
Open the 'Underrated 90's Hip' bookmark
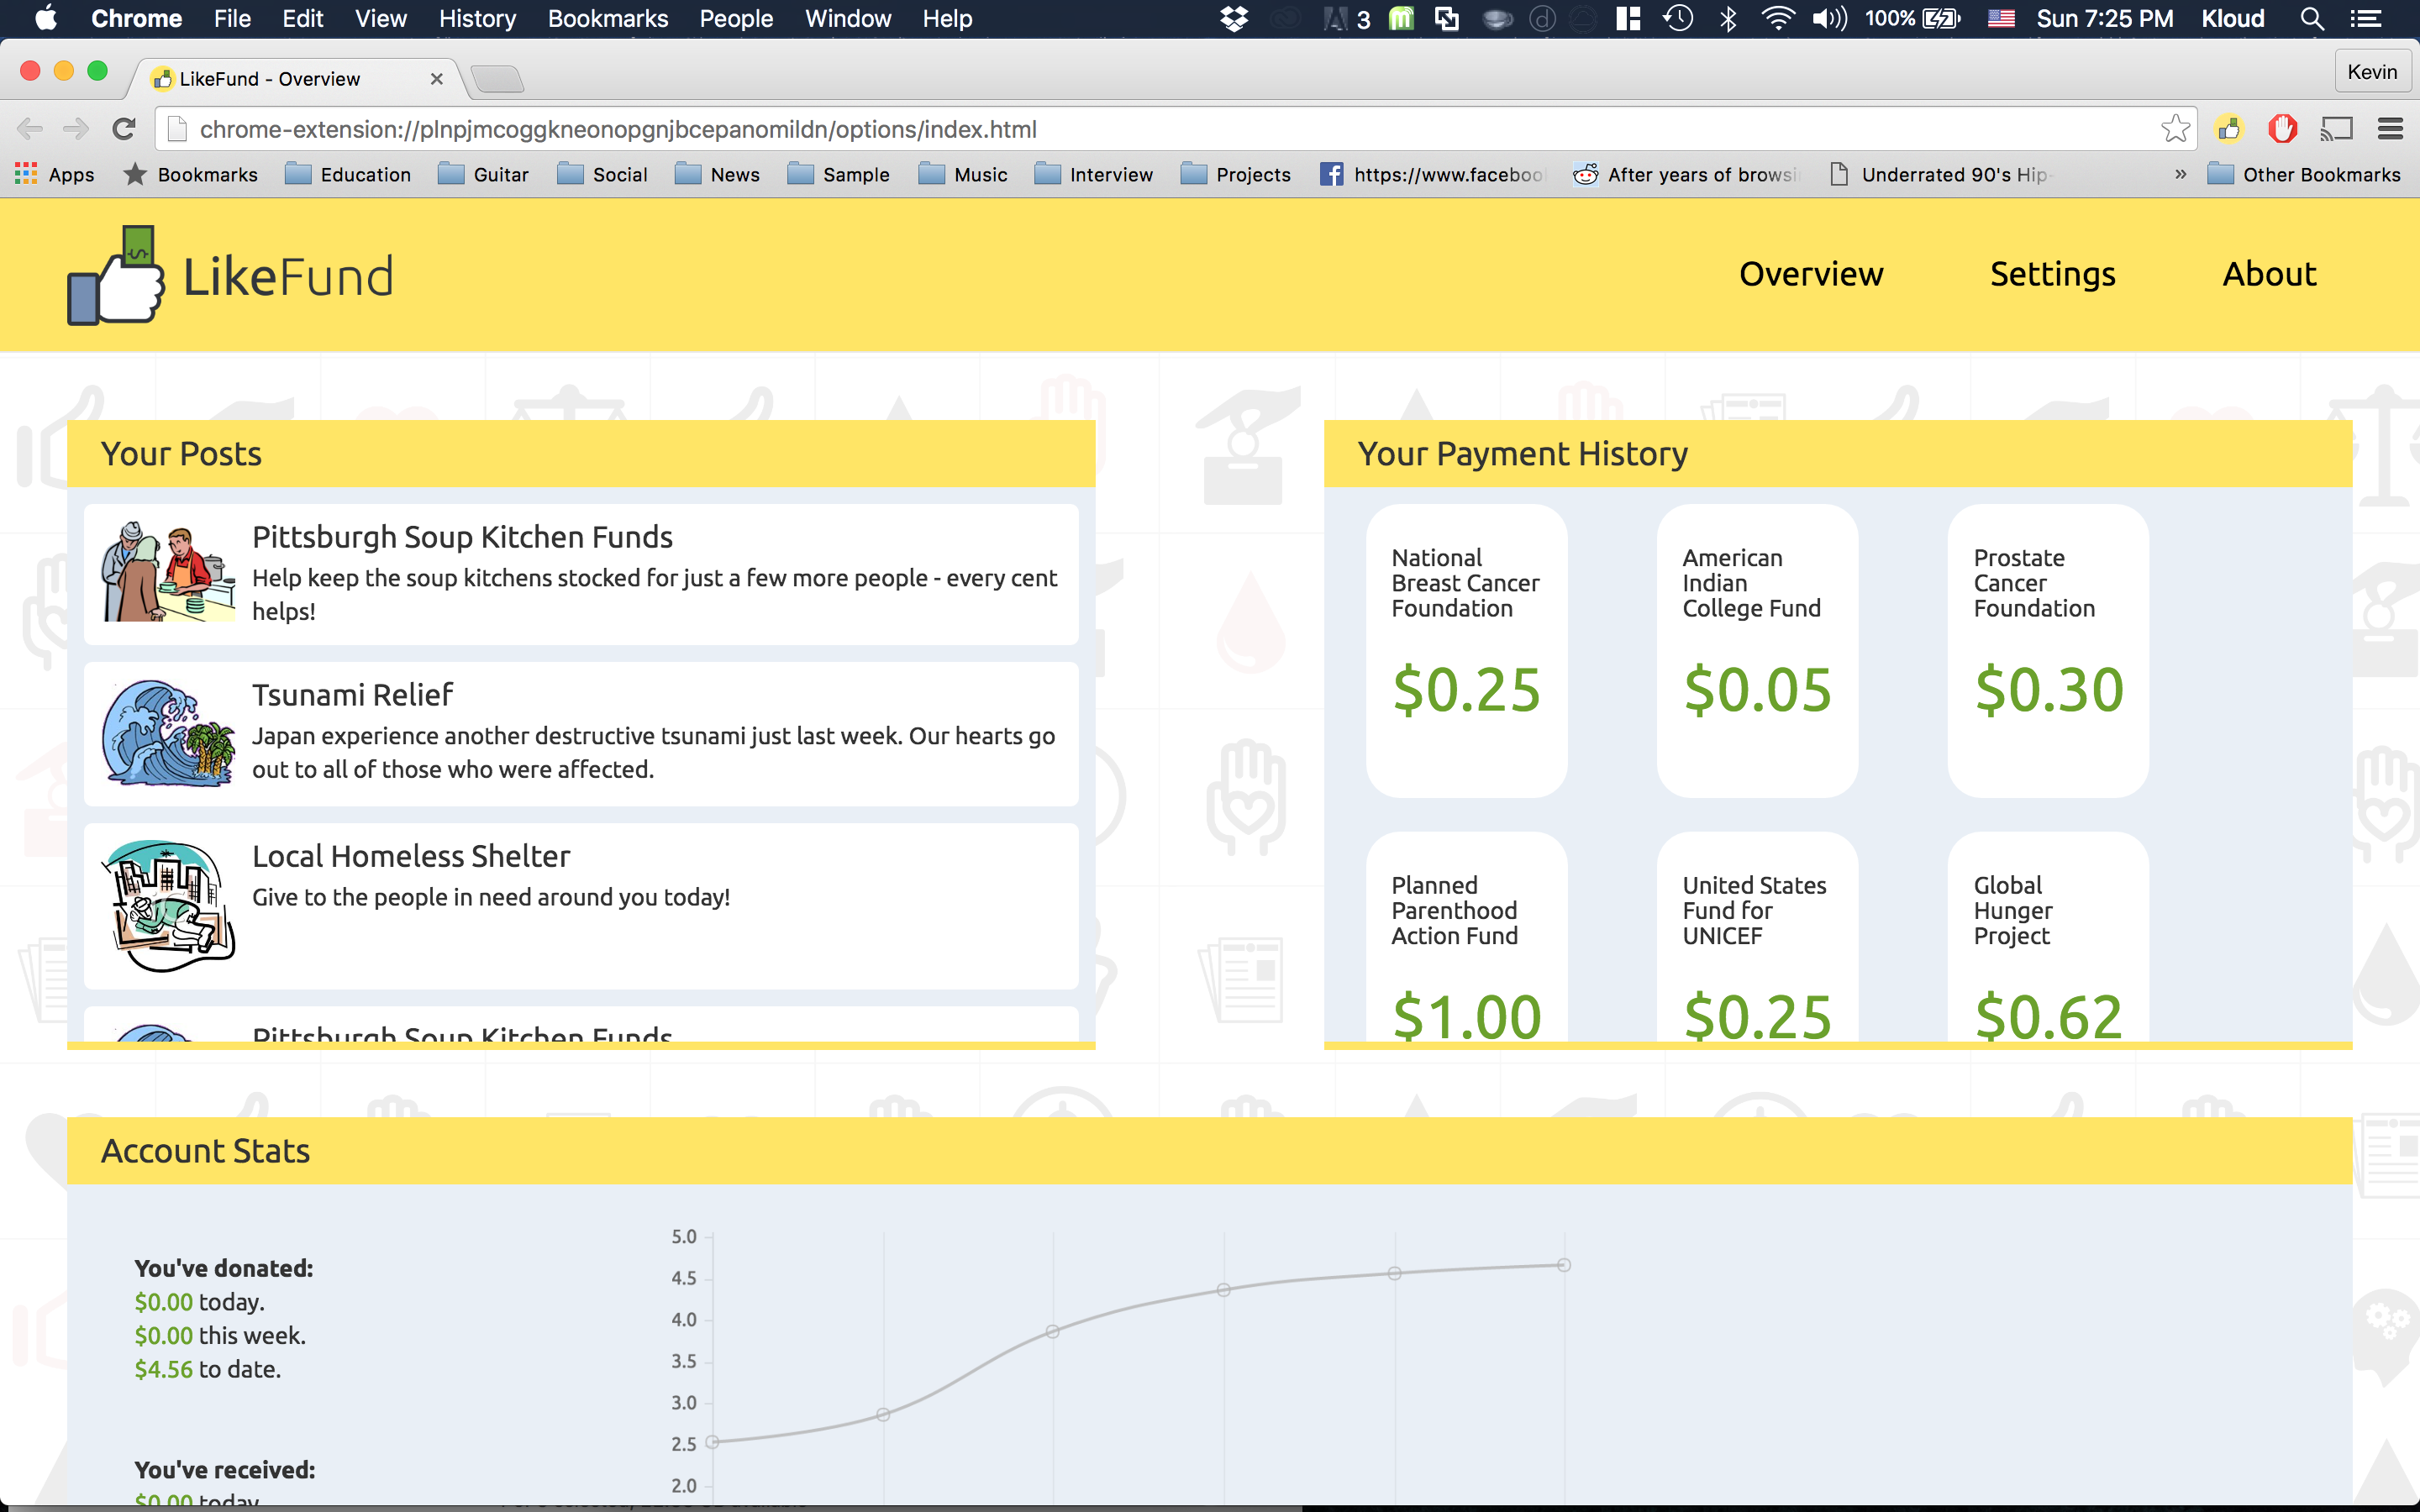pyautogui.click(x=1940, y=175)
